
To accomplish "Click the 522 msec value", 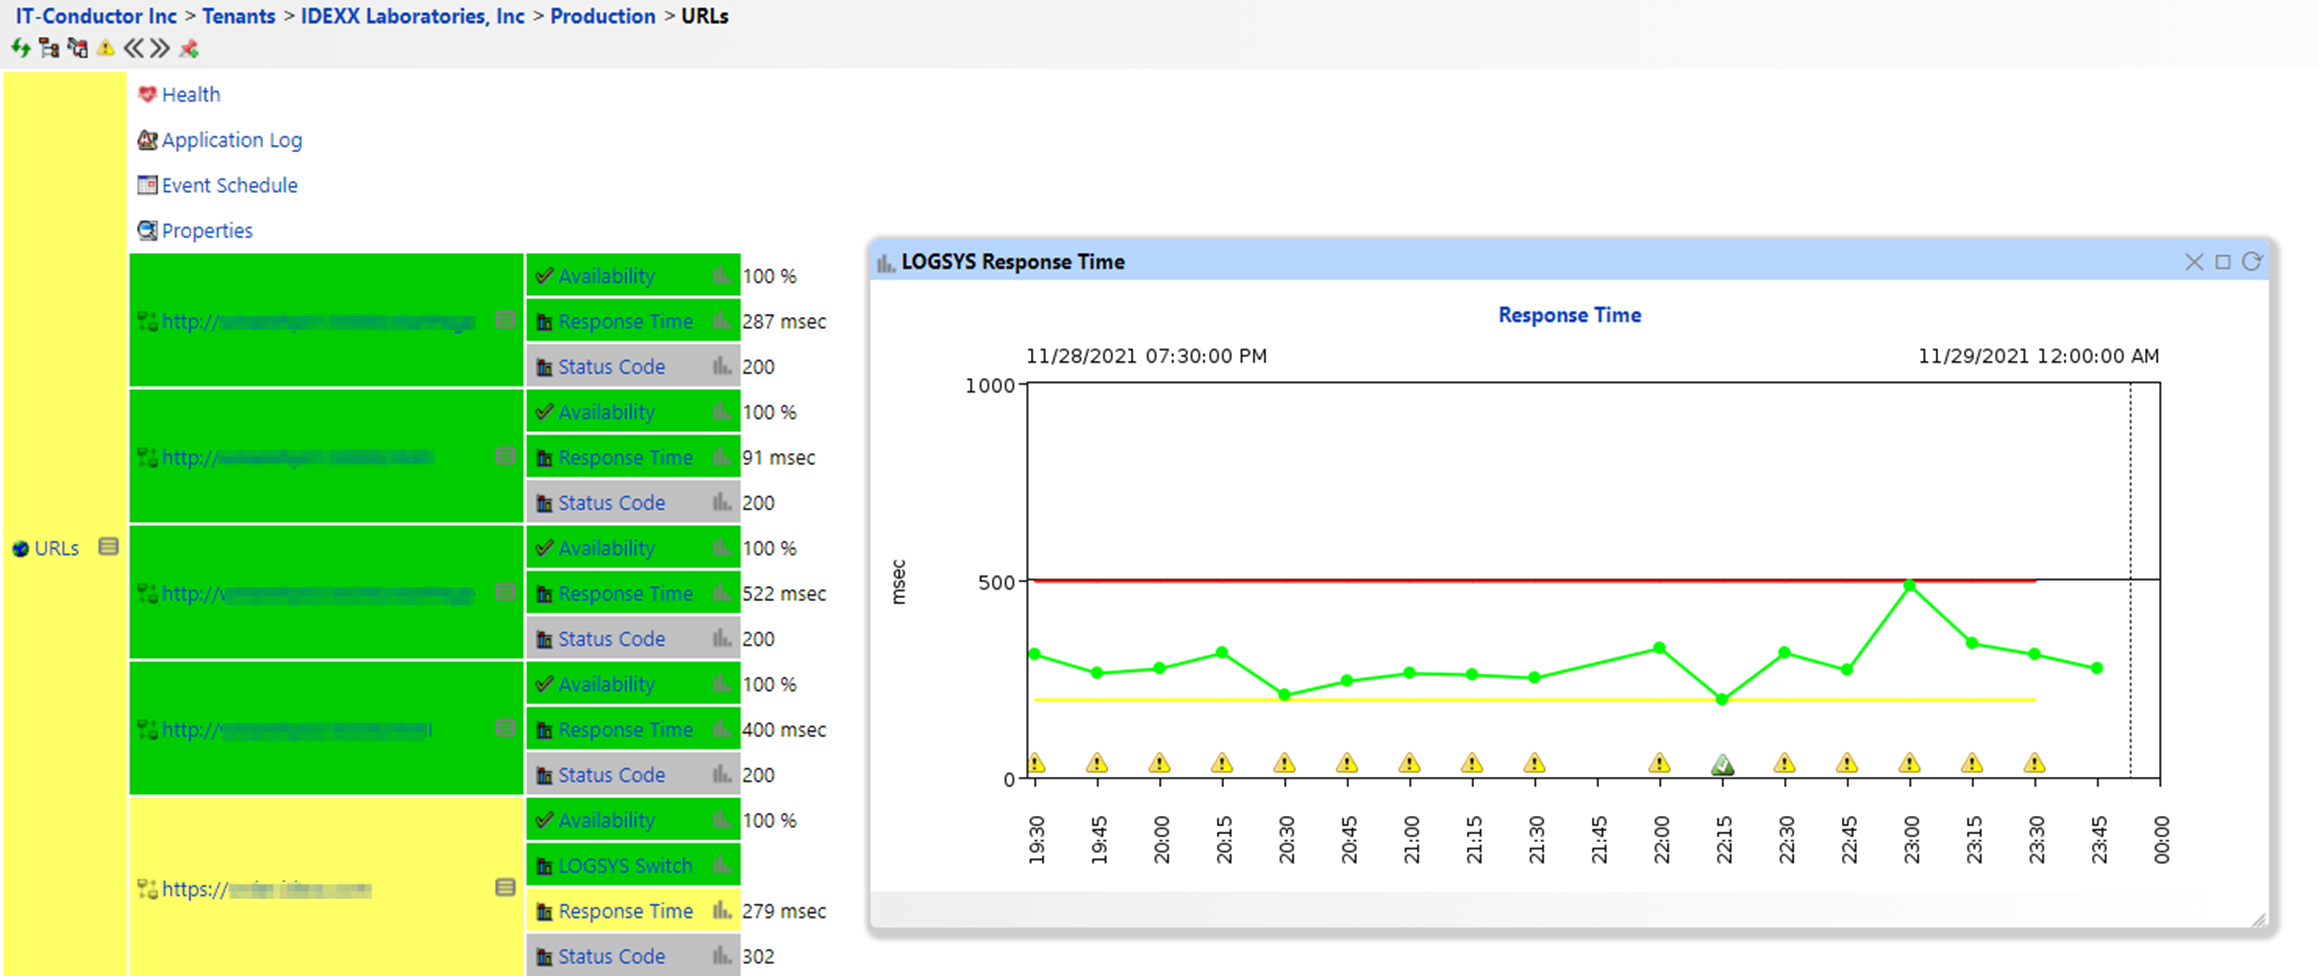I will pos(784,593).
